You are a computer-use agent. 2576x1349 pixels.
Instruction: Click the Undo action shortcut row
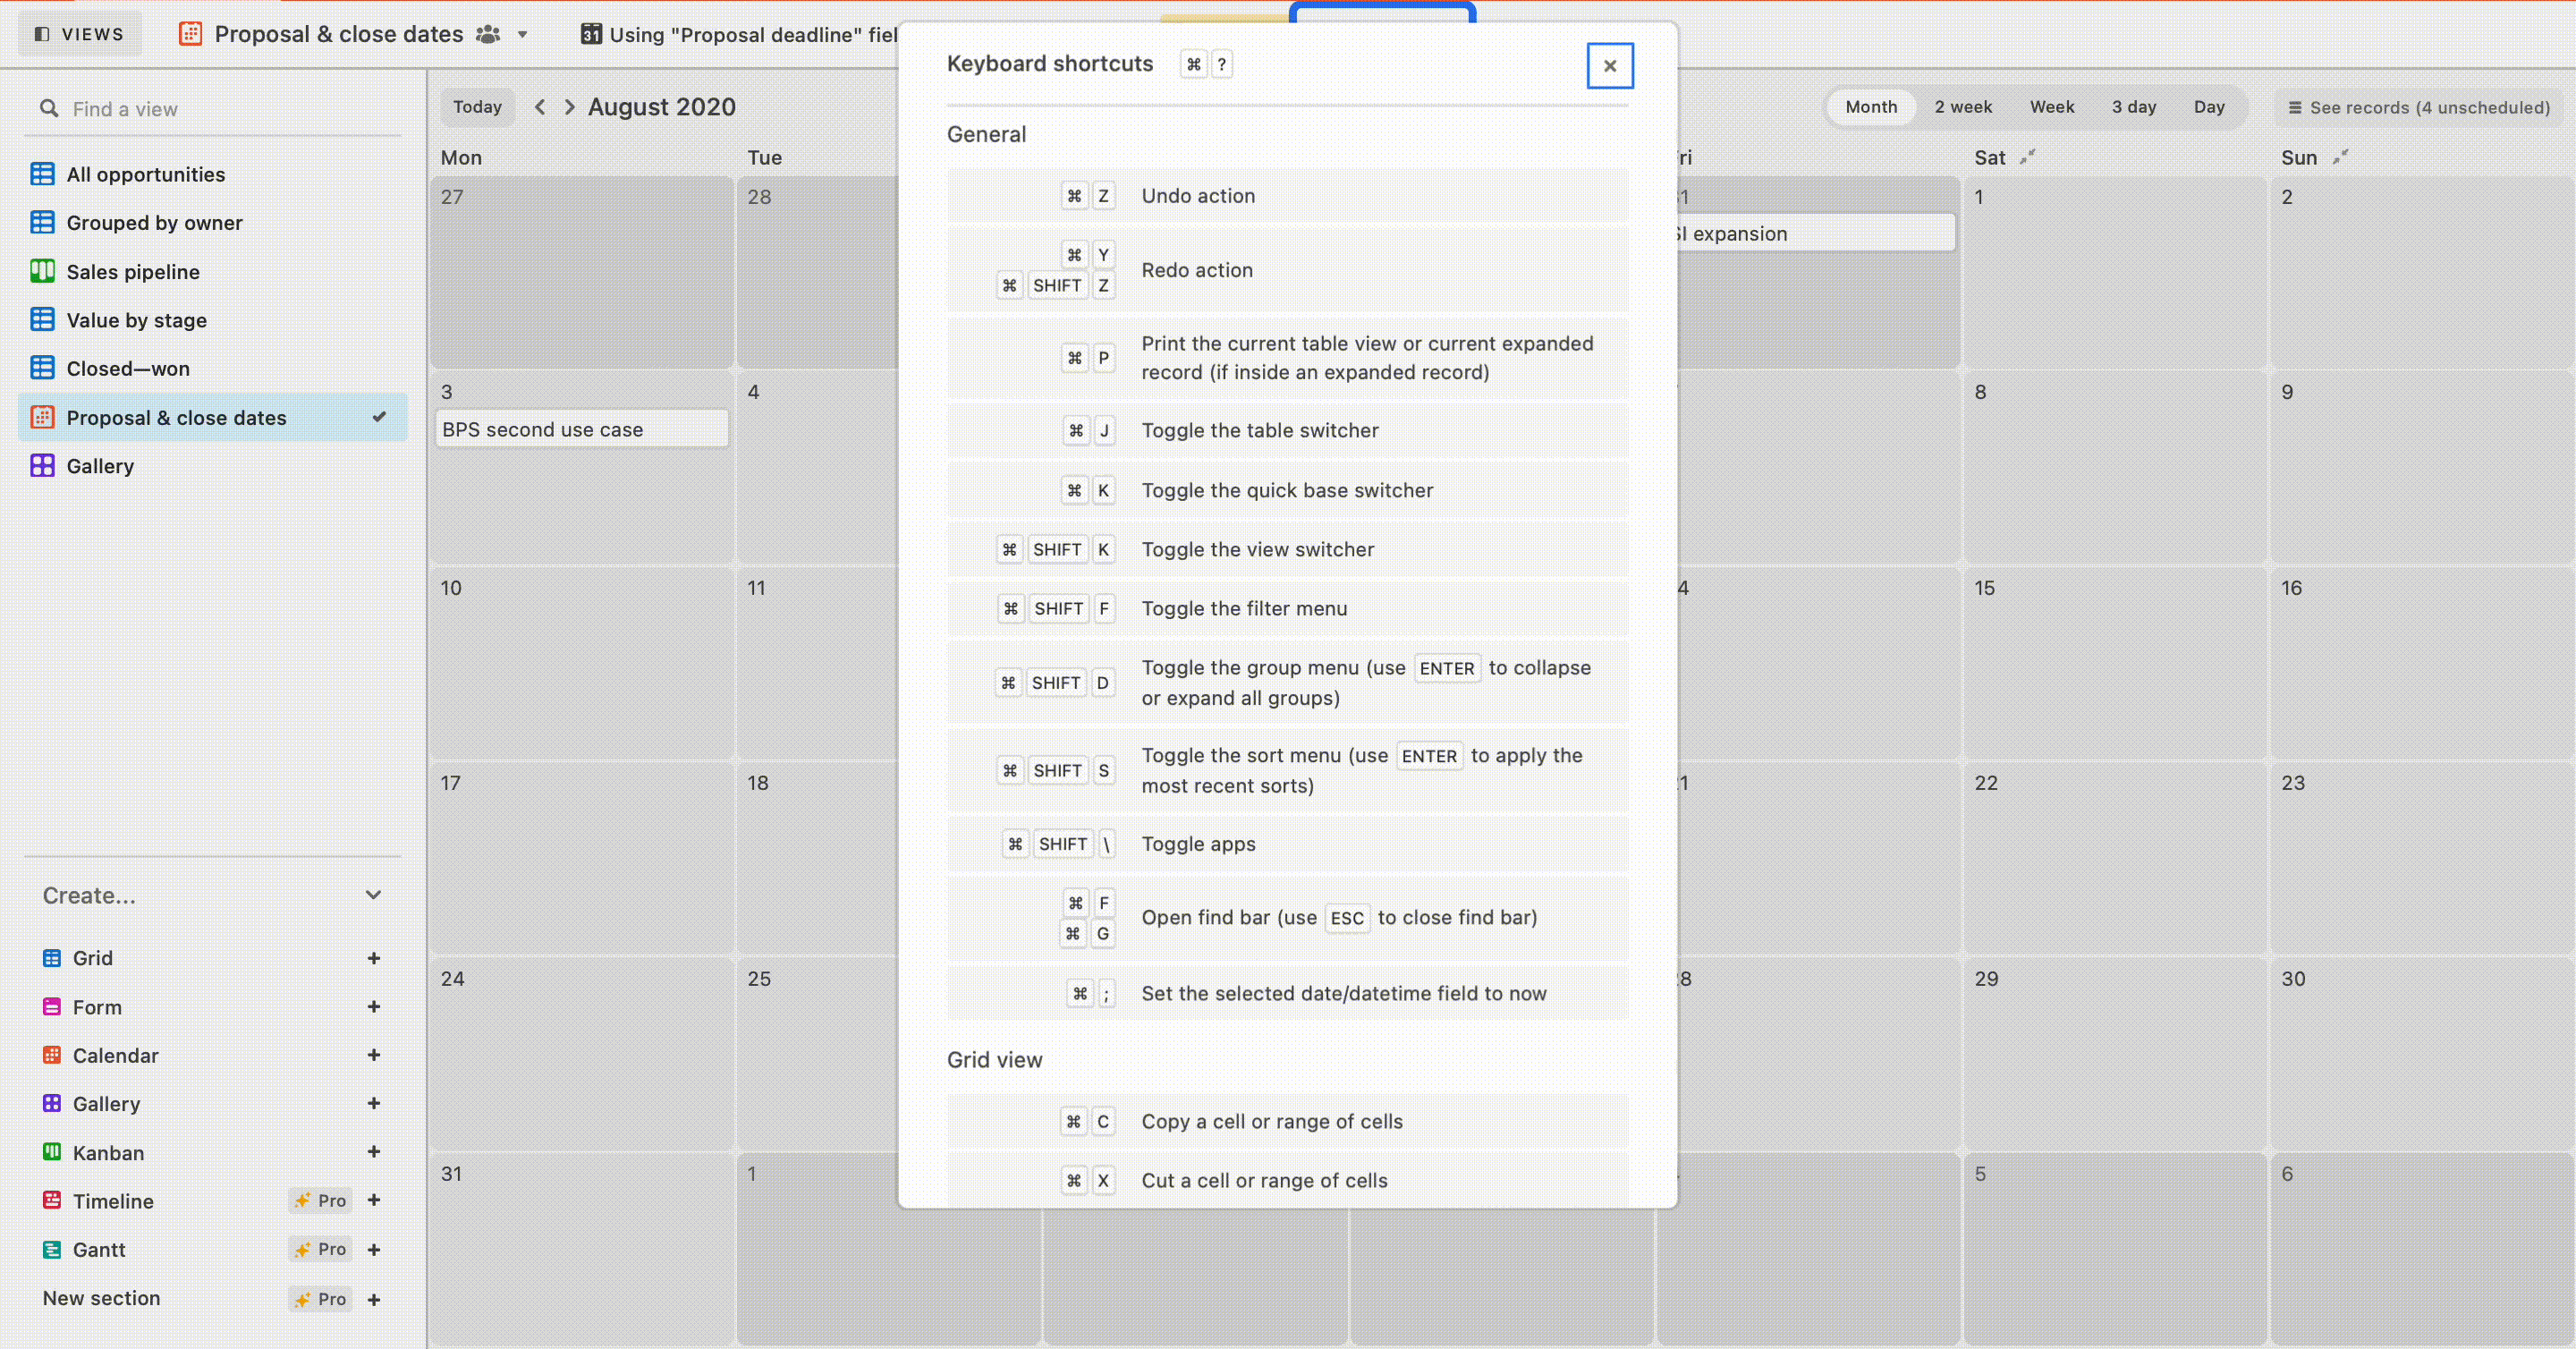coord(1287,196)
